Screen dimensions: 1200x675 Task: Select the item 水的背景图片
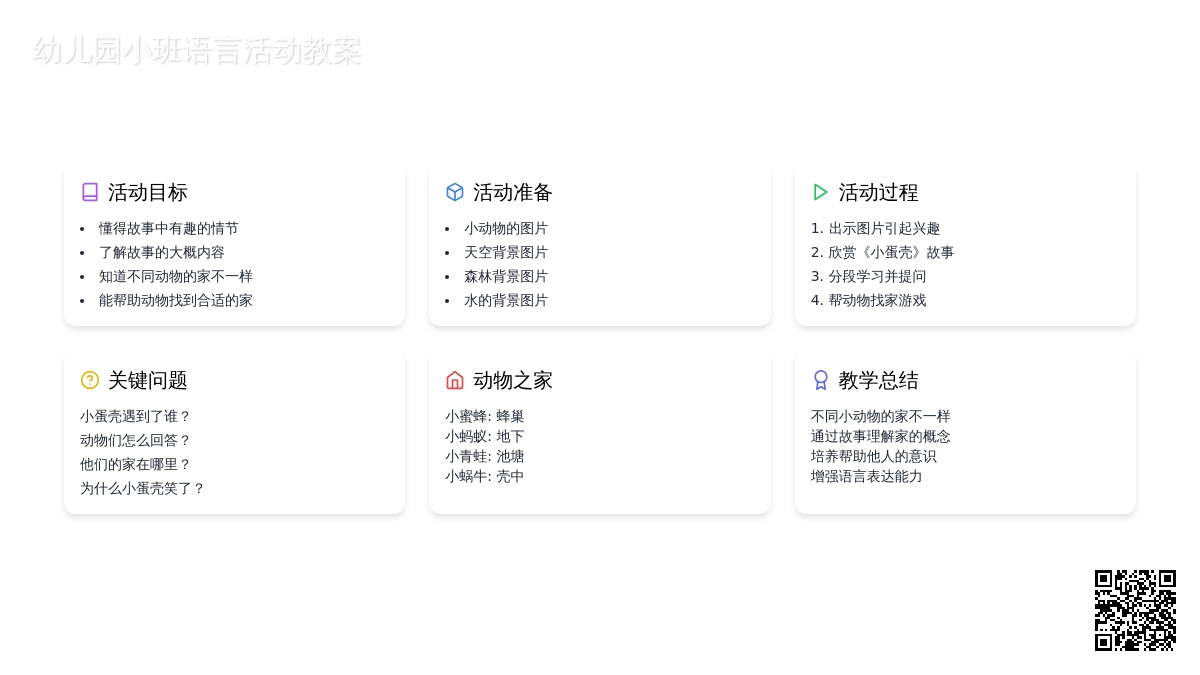(x=506, y=300)
